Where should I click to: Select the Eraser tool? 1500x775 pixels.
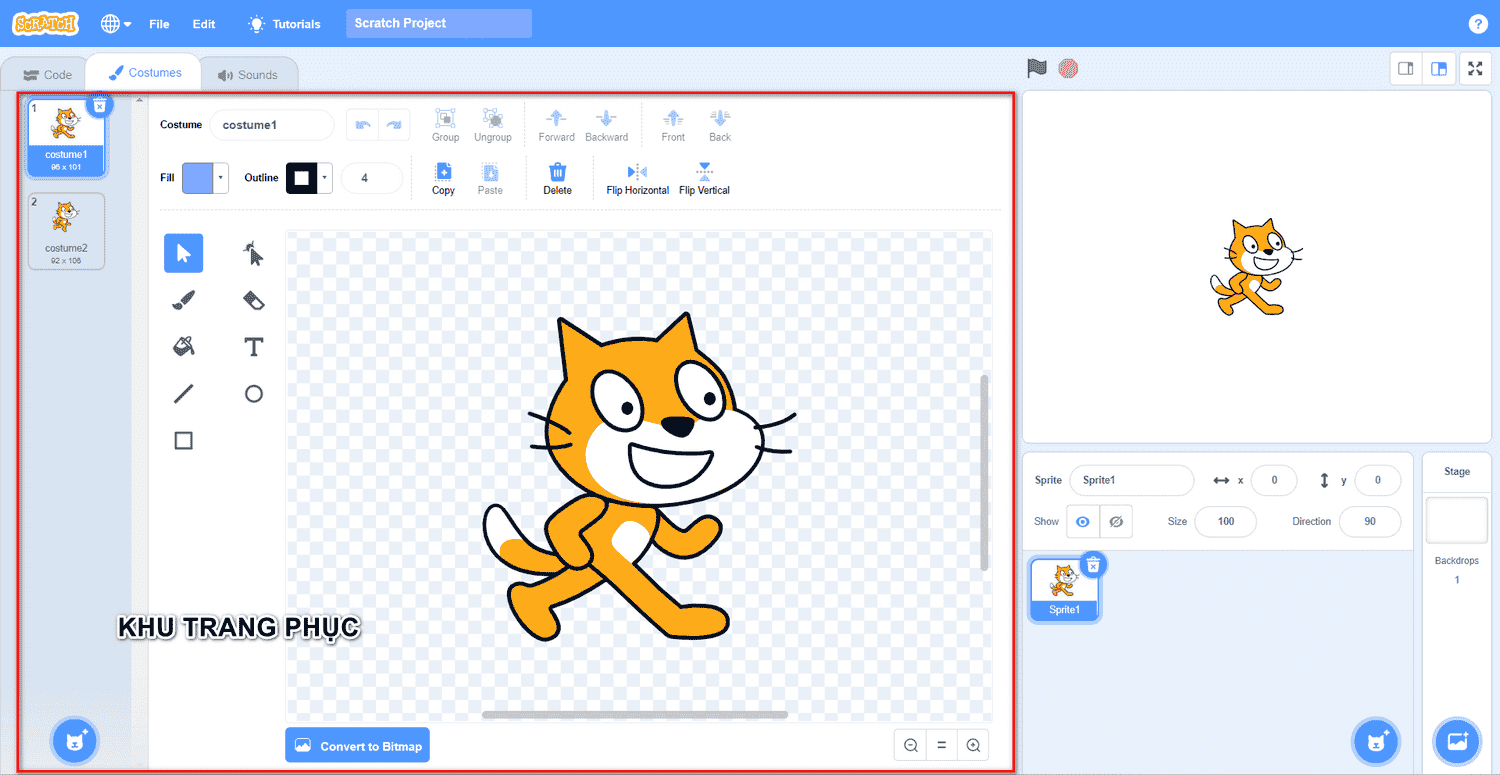click(x=254, y=300)
